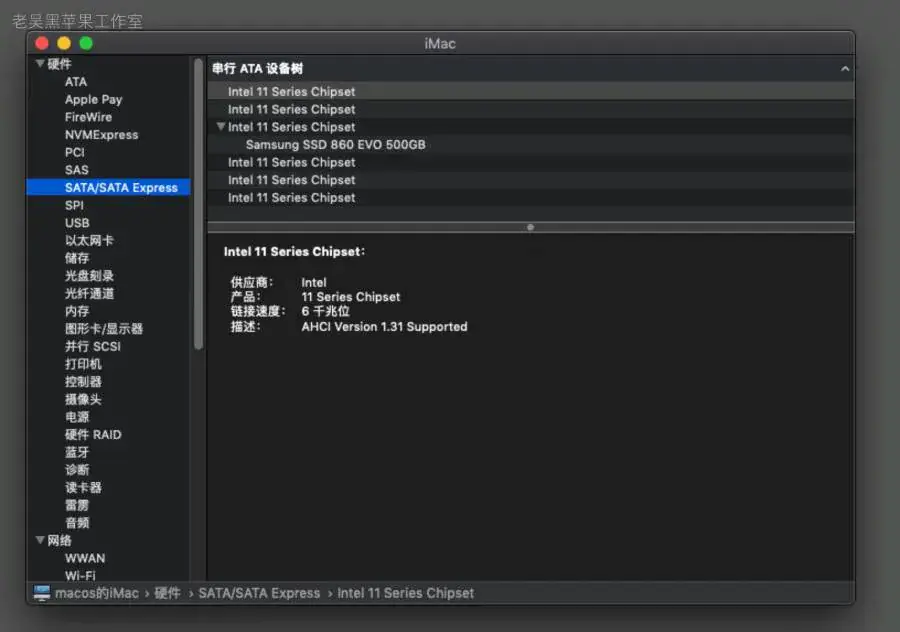Select Samsung SSD 860 EVO 500GB row
Viewport: 900px width, 632px height.
(x=530, y=145)
